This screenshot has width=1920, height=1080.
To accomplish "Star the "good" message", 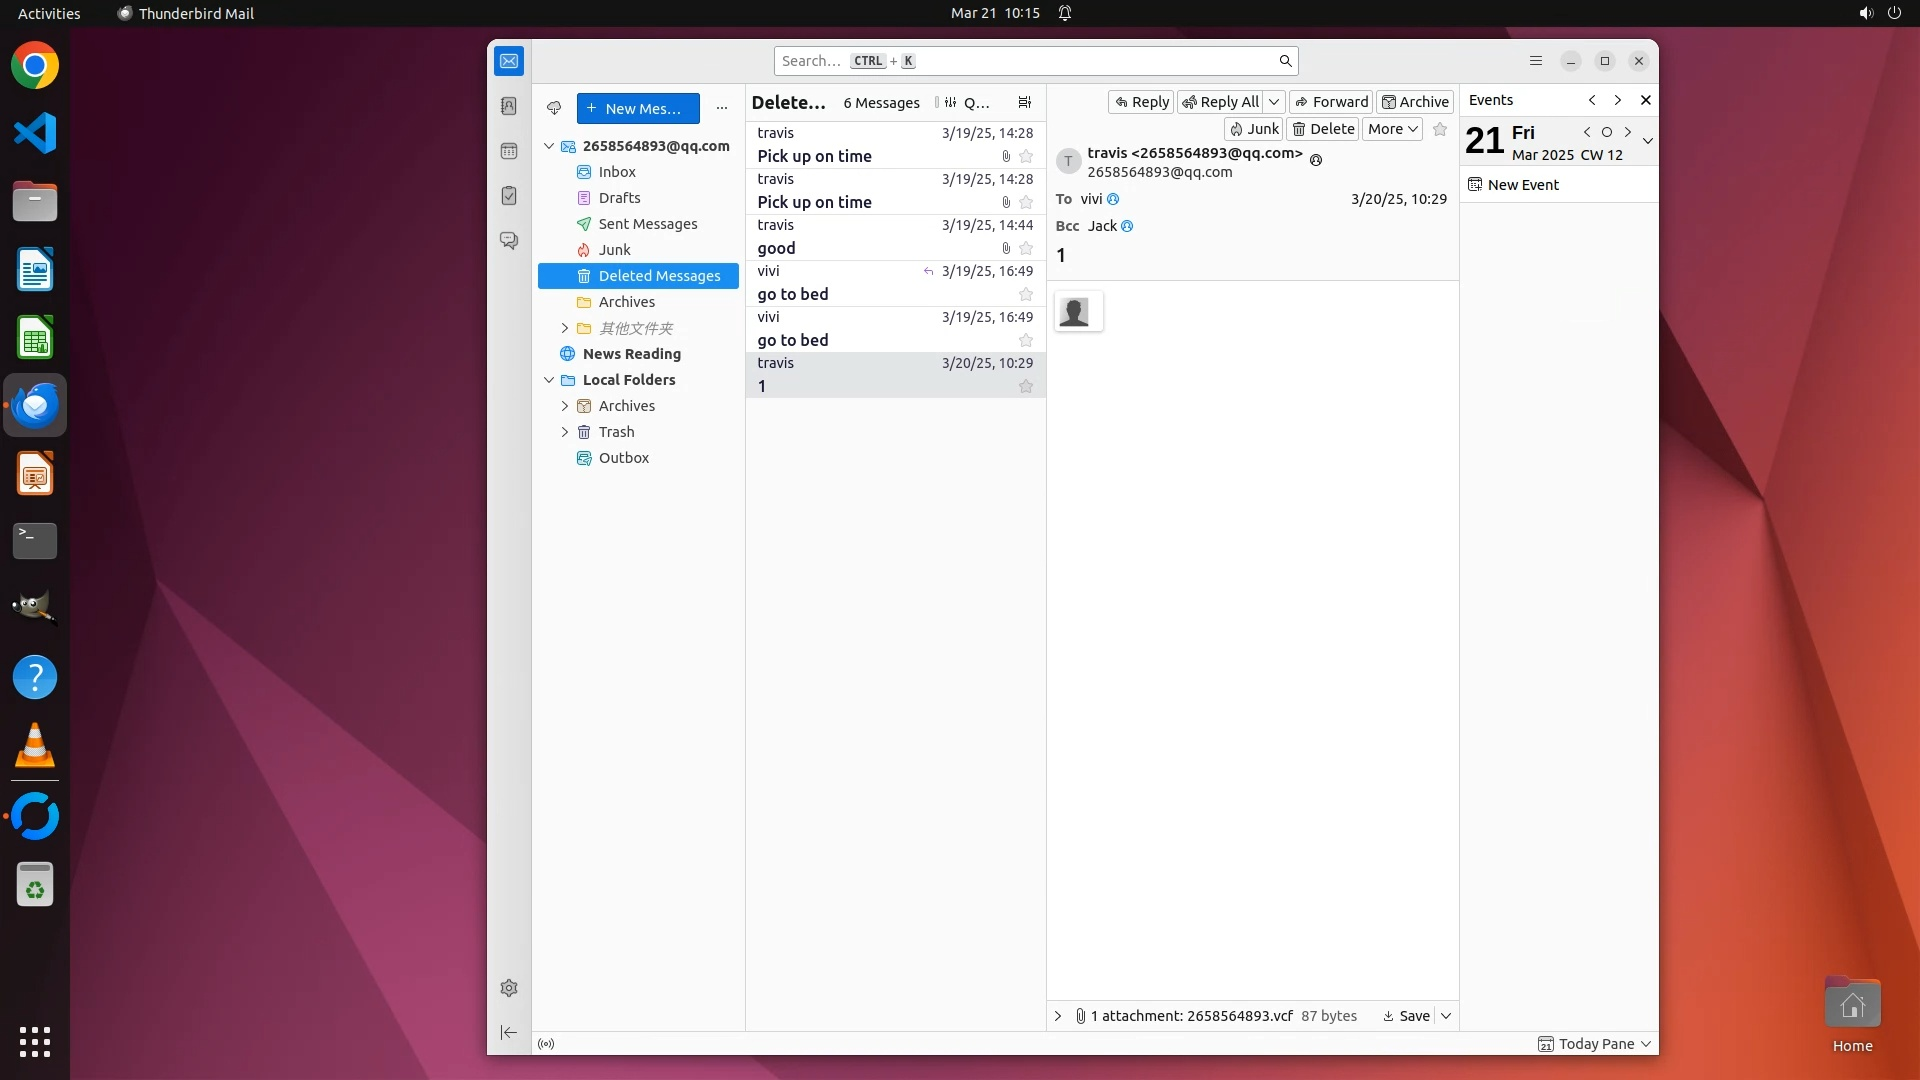I will (x=1026, y=248).
